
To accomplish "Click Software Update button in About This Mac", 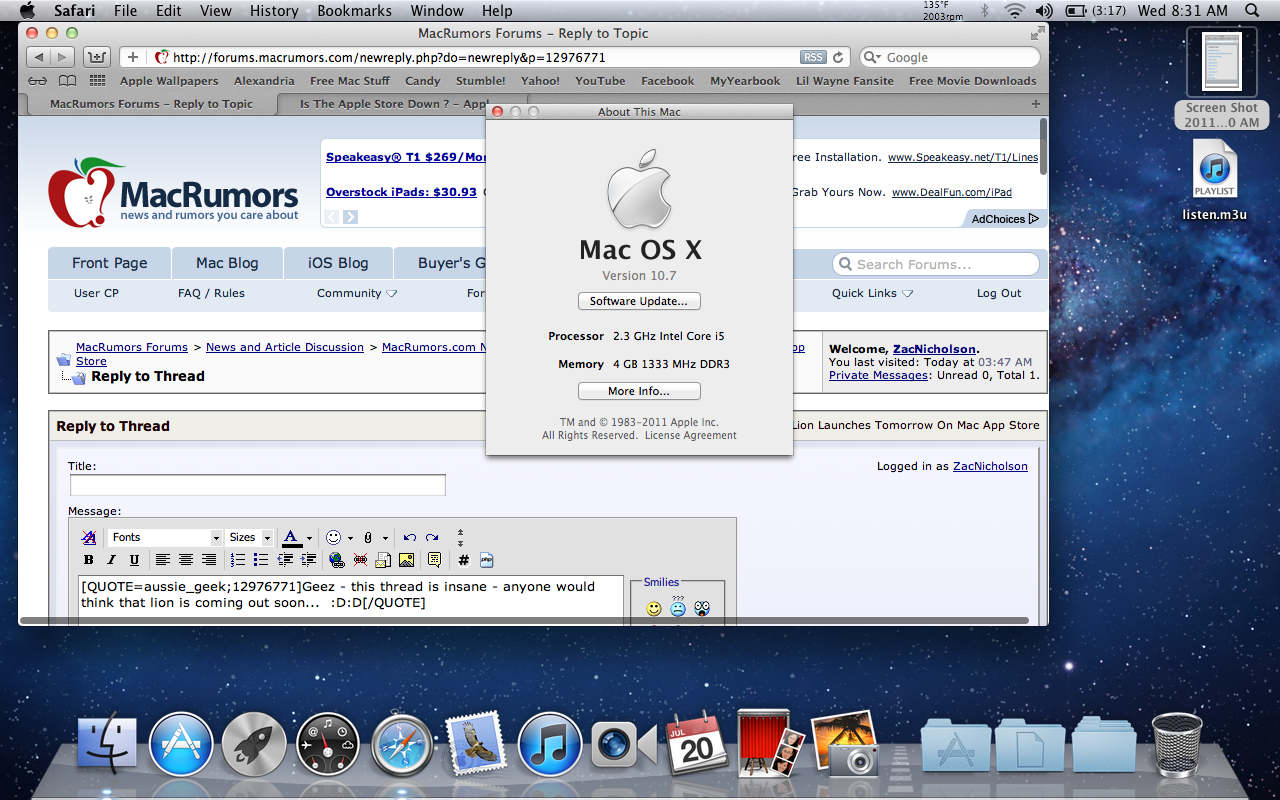I will (x=639, y=301).
